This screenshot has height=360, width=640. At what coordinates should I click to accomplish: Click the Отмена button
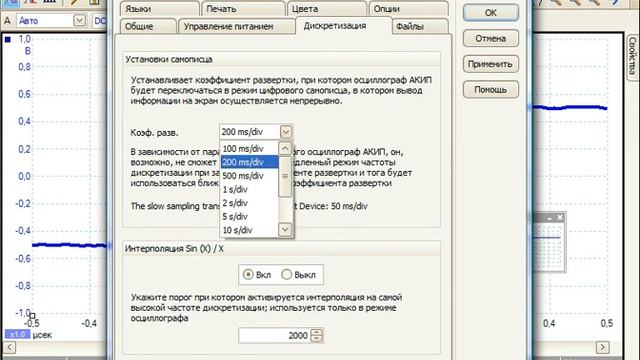tap(491, 38)
